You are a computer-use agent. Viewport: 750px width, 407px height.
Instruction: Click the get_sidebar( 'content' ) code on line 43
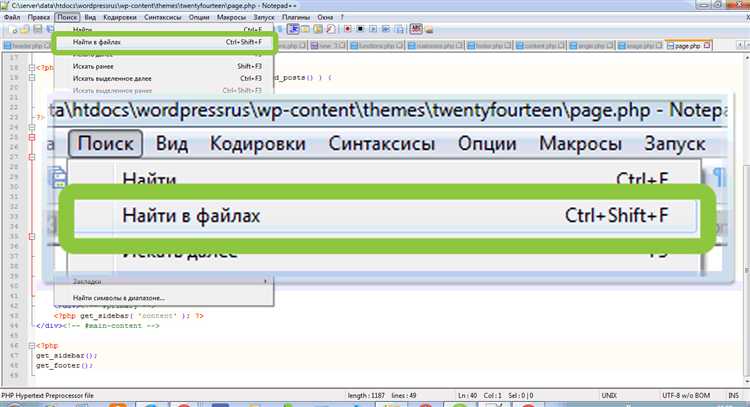(x=133, y=316)
